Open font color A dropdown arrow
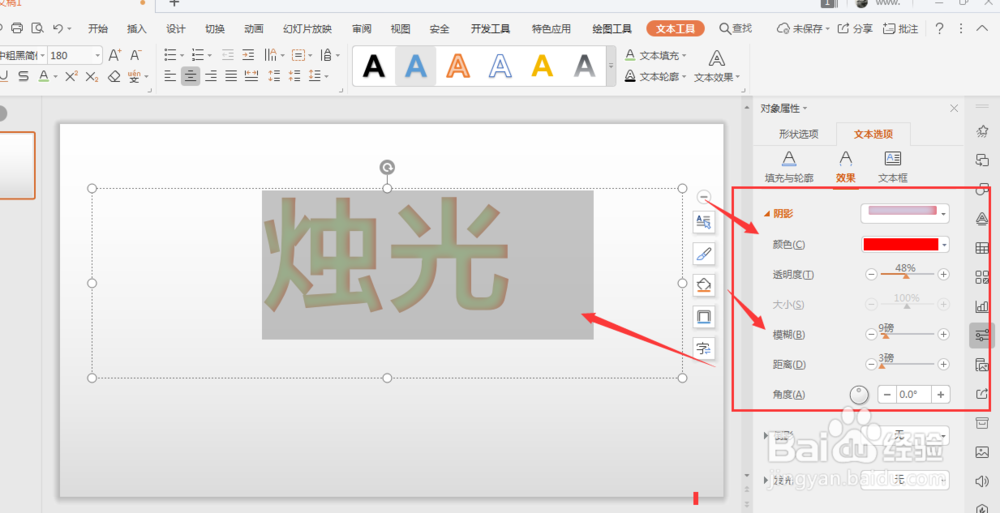The width and height of the screenshot is (1000, 513). [x=55, y=77]
